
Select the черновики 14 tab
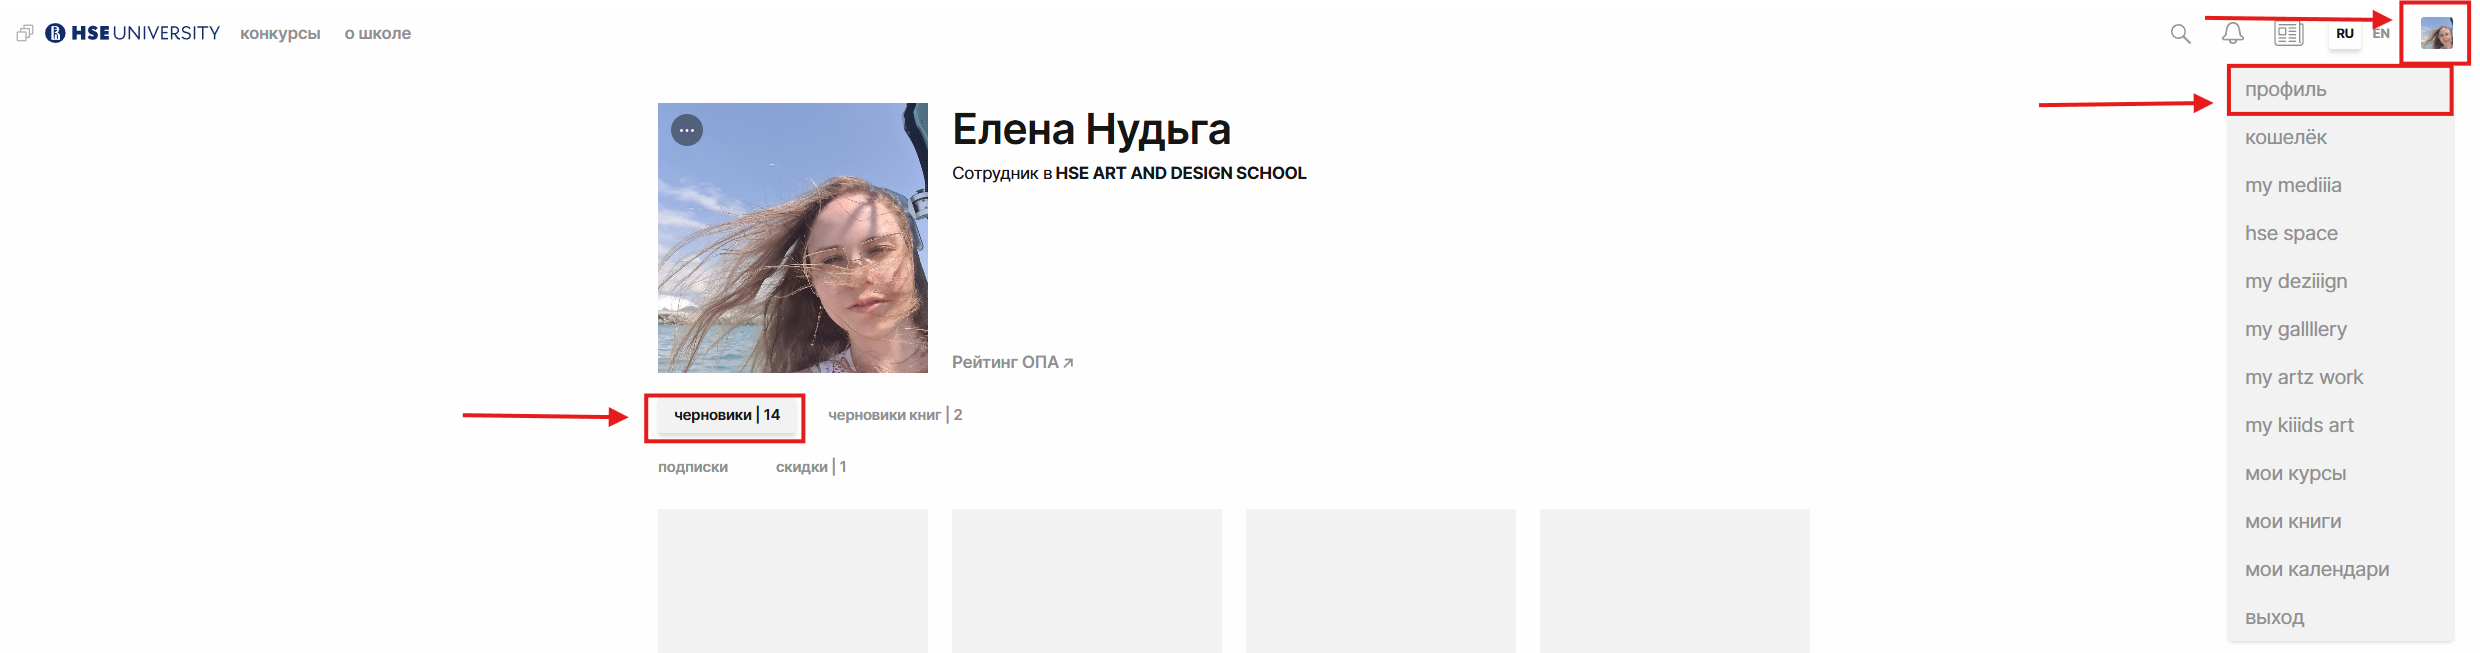[x=727, y=415]
